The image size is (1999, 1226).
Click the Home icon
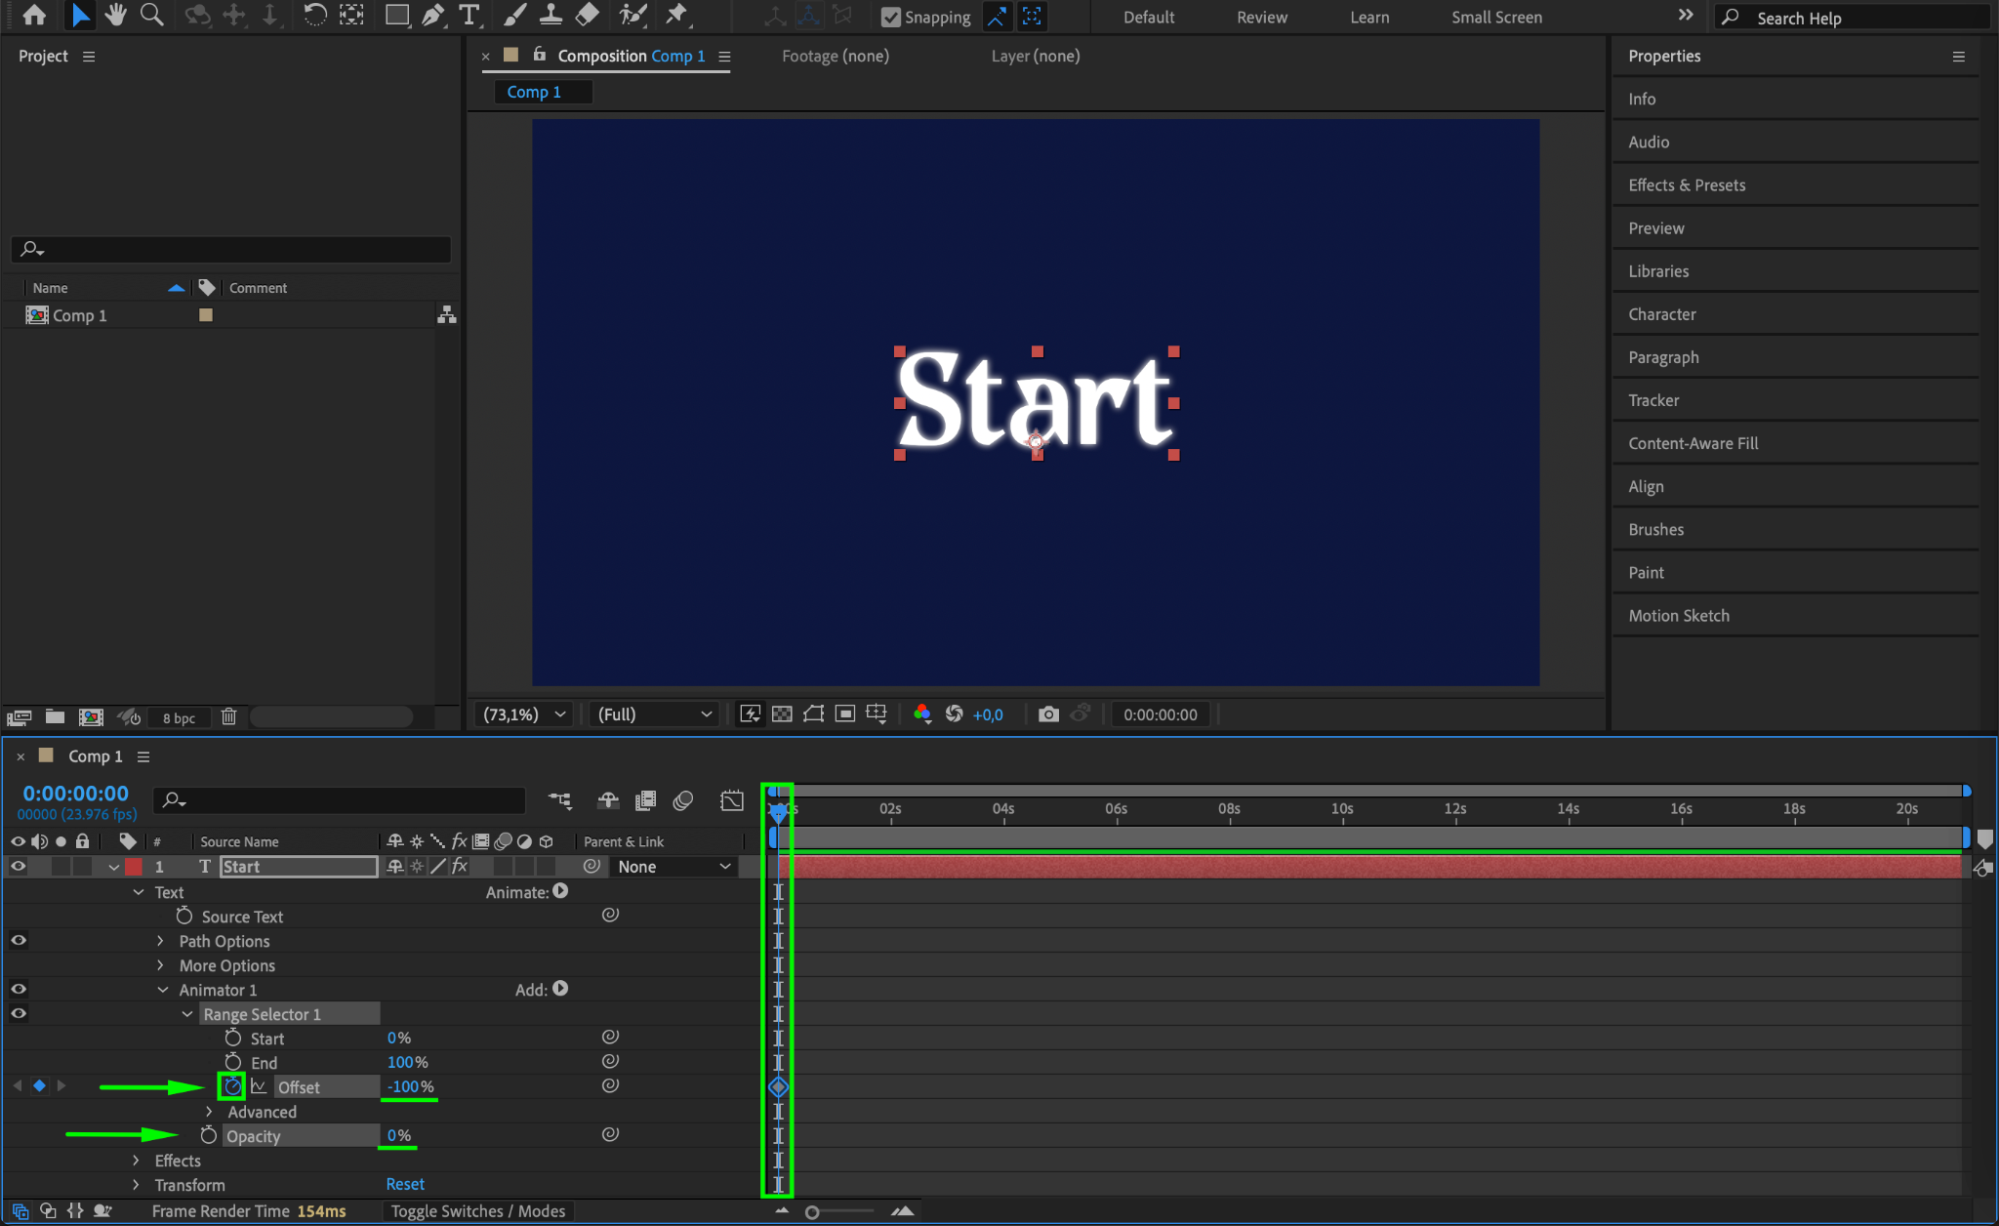pos(34,15)
